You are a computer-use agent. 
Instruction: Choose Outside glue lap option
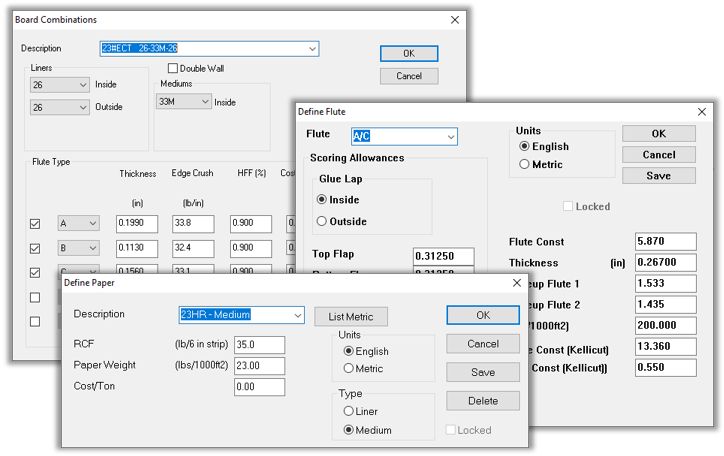pos(322,221)
